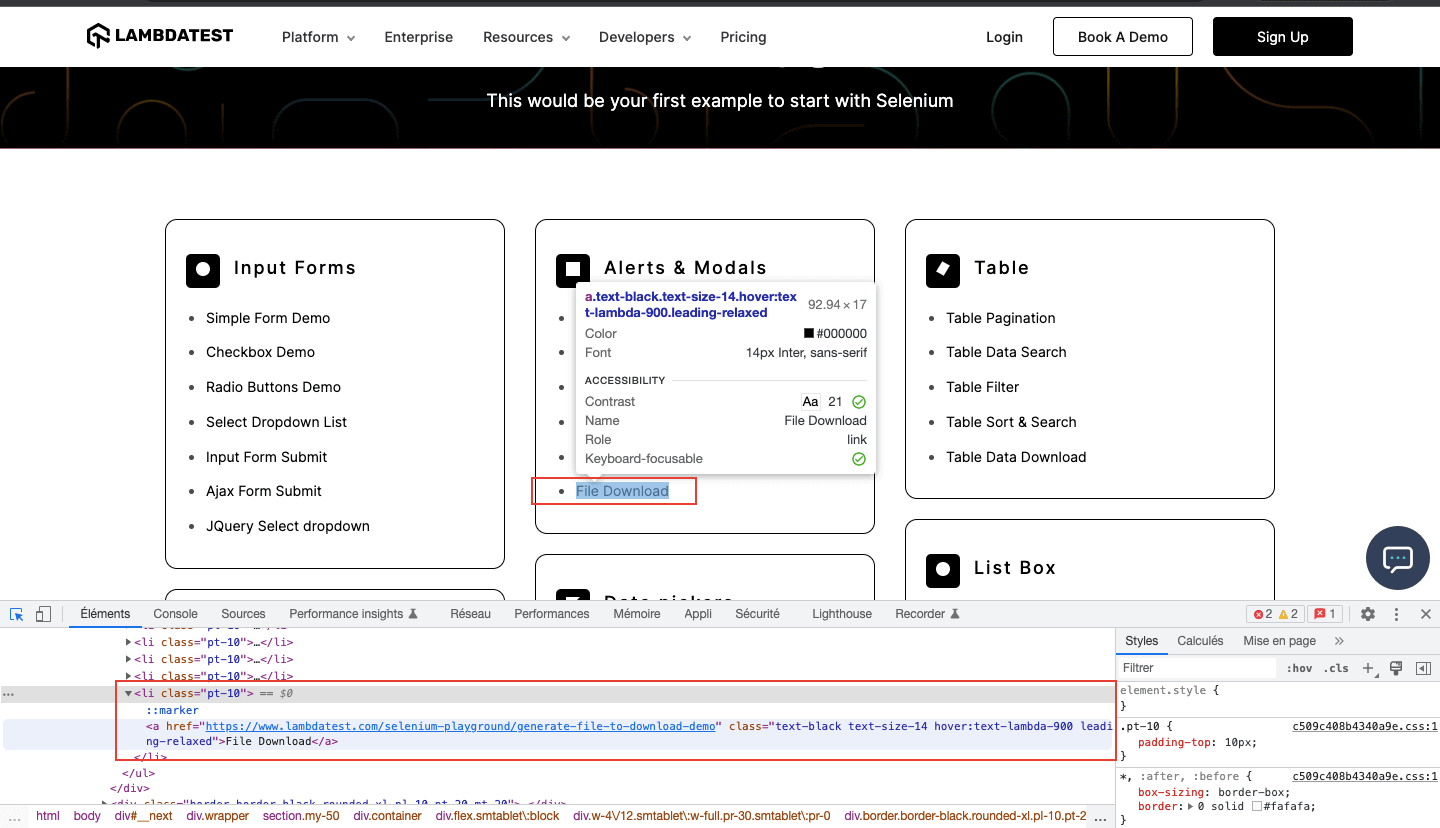This screenshot has height=828, width=1440.
Task: Switch to the Console tab
Action: tap(175, 614)
